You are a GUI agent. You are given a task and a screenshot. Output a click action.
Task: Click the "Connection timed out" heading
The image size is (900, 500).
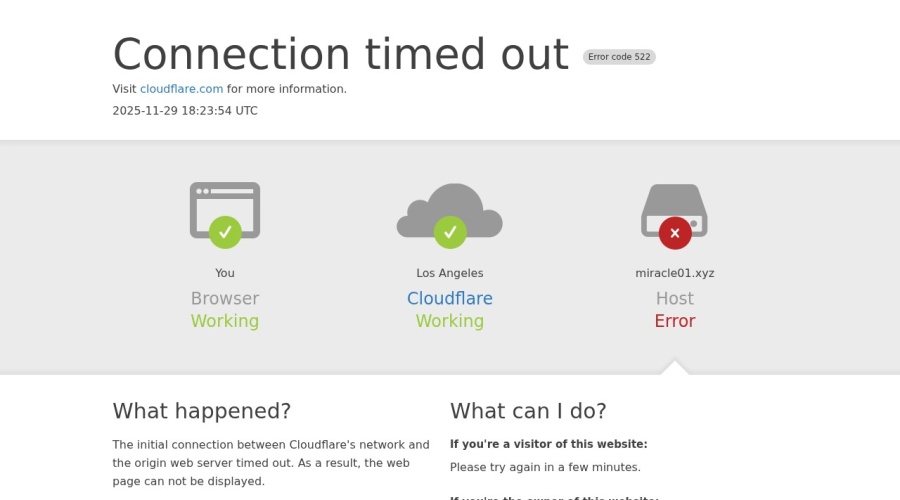[x=340, y=54]
